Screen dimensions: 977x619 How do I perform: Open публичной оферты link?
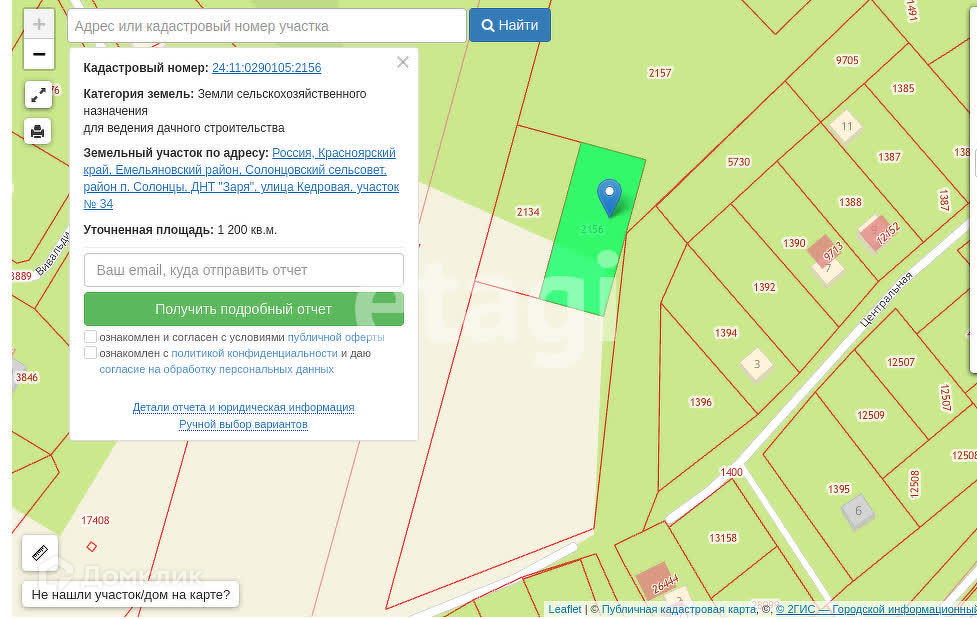click(x=336, y=337)
